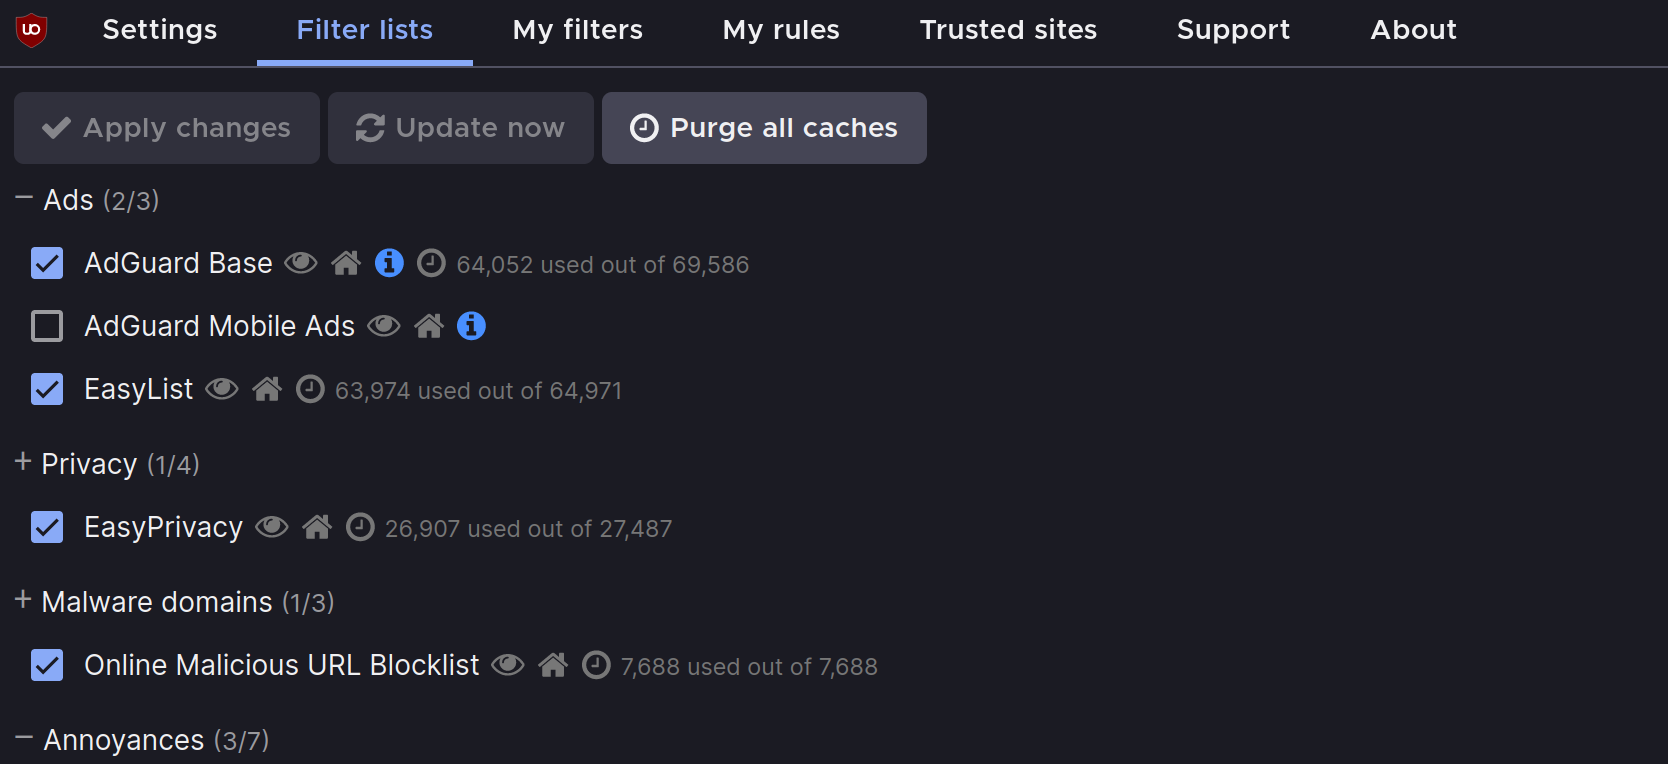Open Online Malicious URL Blocklist home icon
Screen dimensions: 1668x764
(x=553, y=665)
